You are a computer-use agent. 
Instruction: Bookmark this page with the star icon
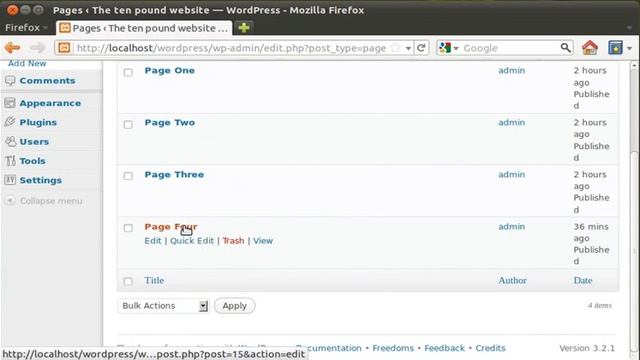(395, 48)
